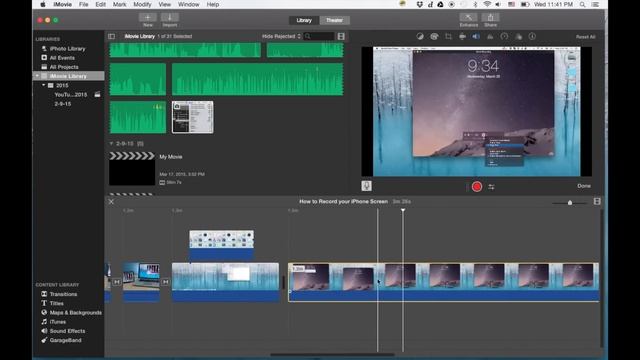Click Reset All adjustments
The image size is (640, 360).
pyautogui.click(x=585, y=37)
